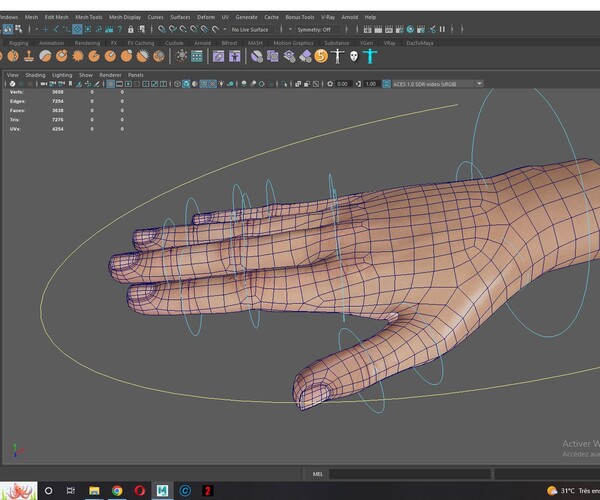
Task: Click the No Live Surface field
Action: coord(252,29)
